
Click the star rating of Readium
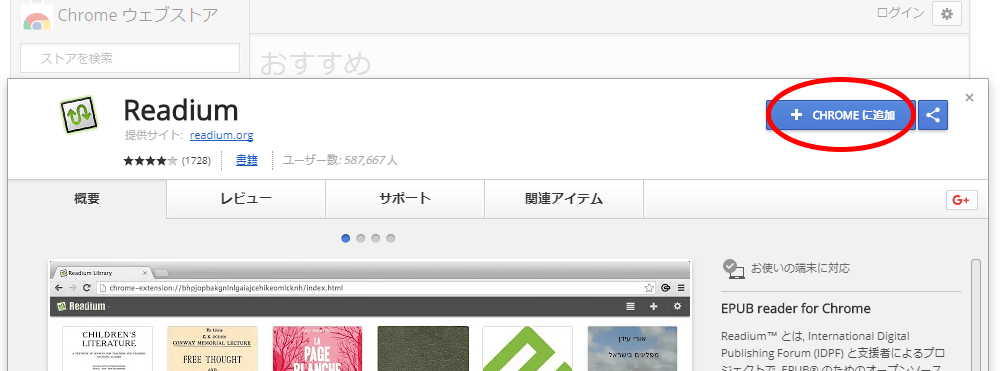tap(151, 161)
